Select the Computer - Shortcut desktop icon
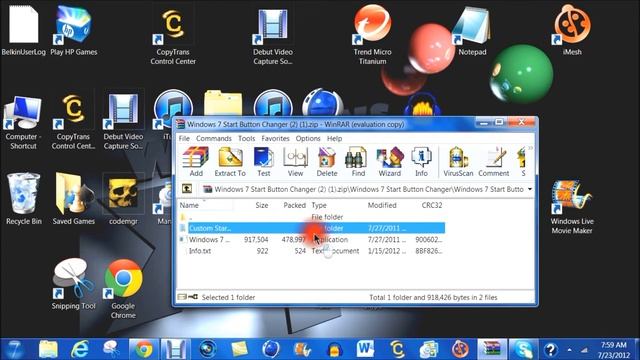Screen dimensions: 640x360 [x=23, y=122]
